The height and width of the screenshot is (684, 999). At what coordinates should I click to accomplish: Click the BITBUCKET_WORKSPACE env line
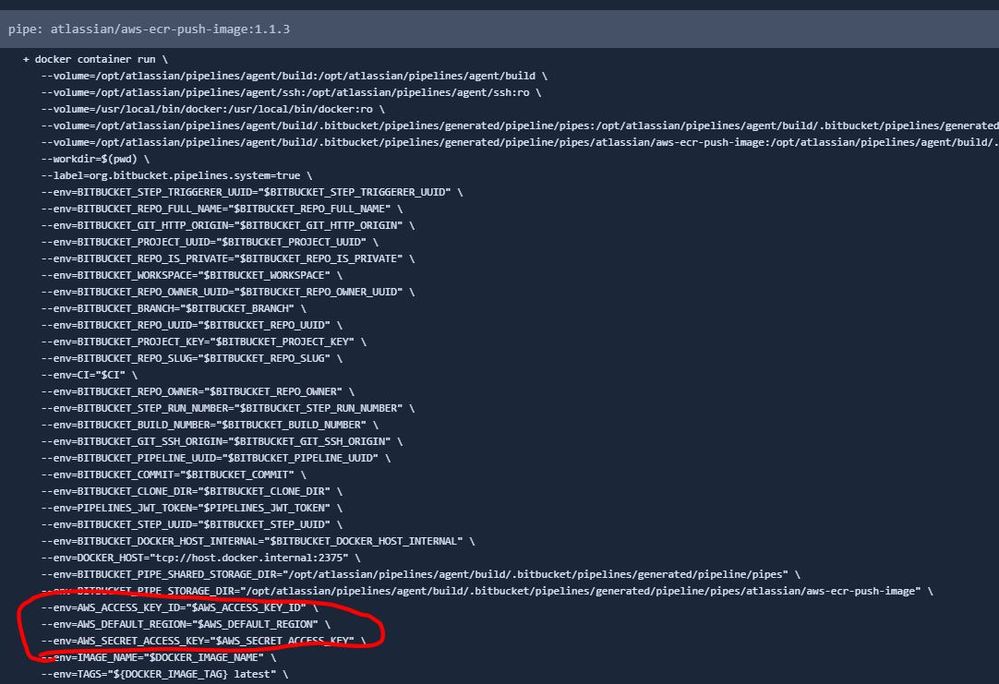[192, 275]
